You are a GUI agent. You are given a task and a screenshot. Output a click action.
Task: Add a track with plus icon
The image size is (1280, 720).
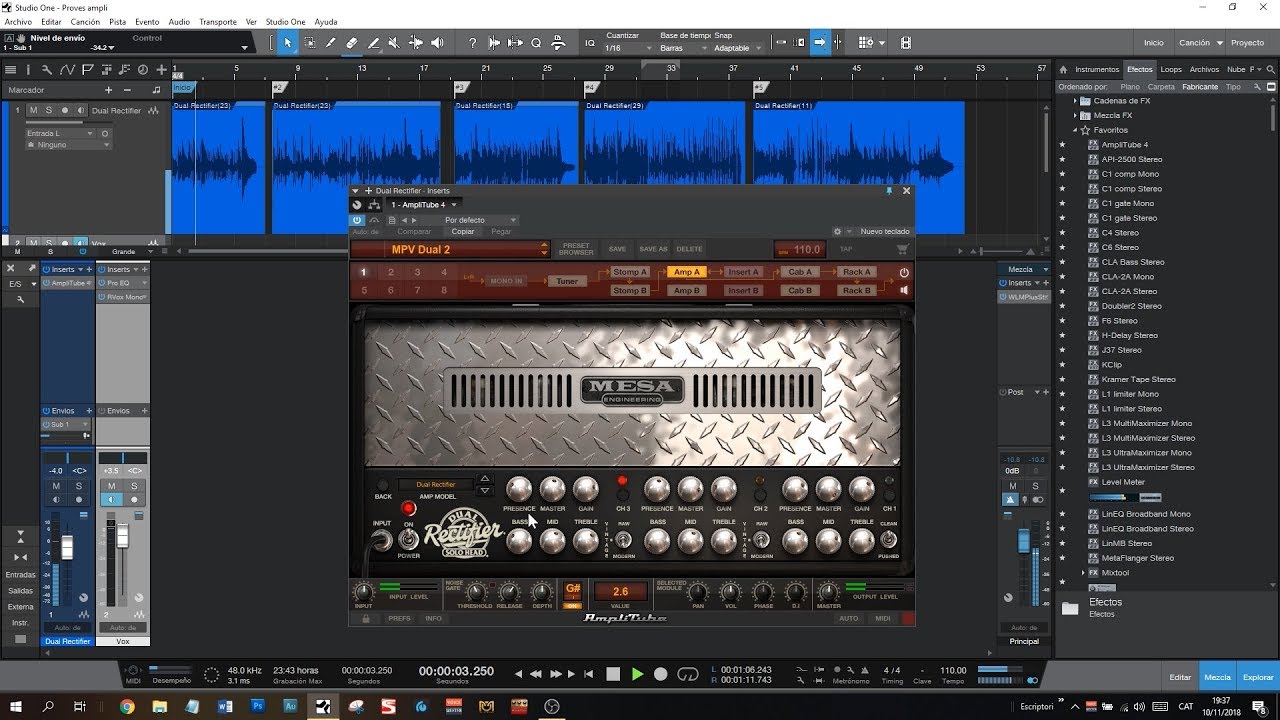[x=160, y=70]
